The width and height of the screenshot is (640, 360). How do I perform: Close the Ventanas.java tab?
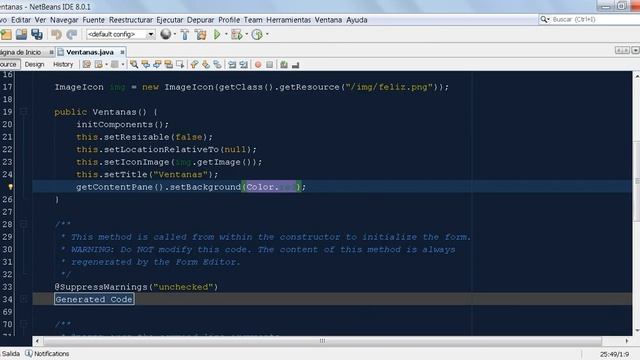[122, 52]
